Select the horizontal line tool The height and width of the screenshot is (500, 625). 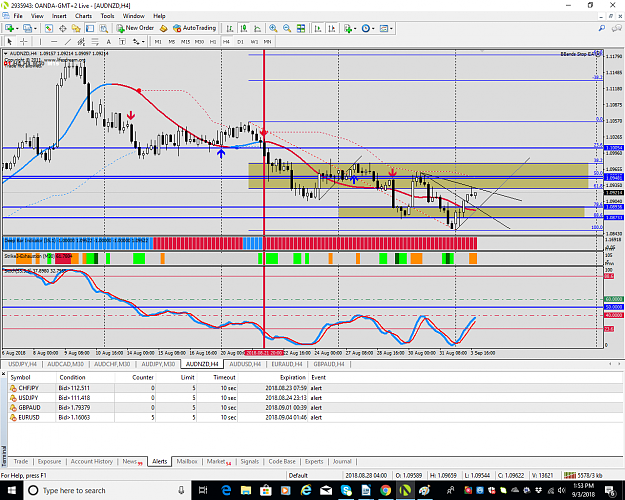54,41
